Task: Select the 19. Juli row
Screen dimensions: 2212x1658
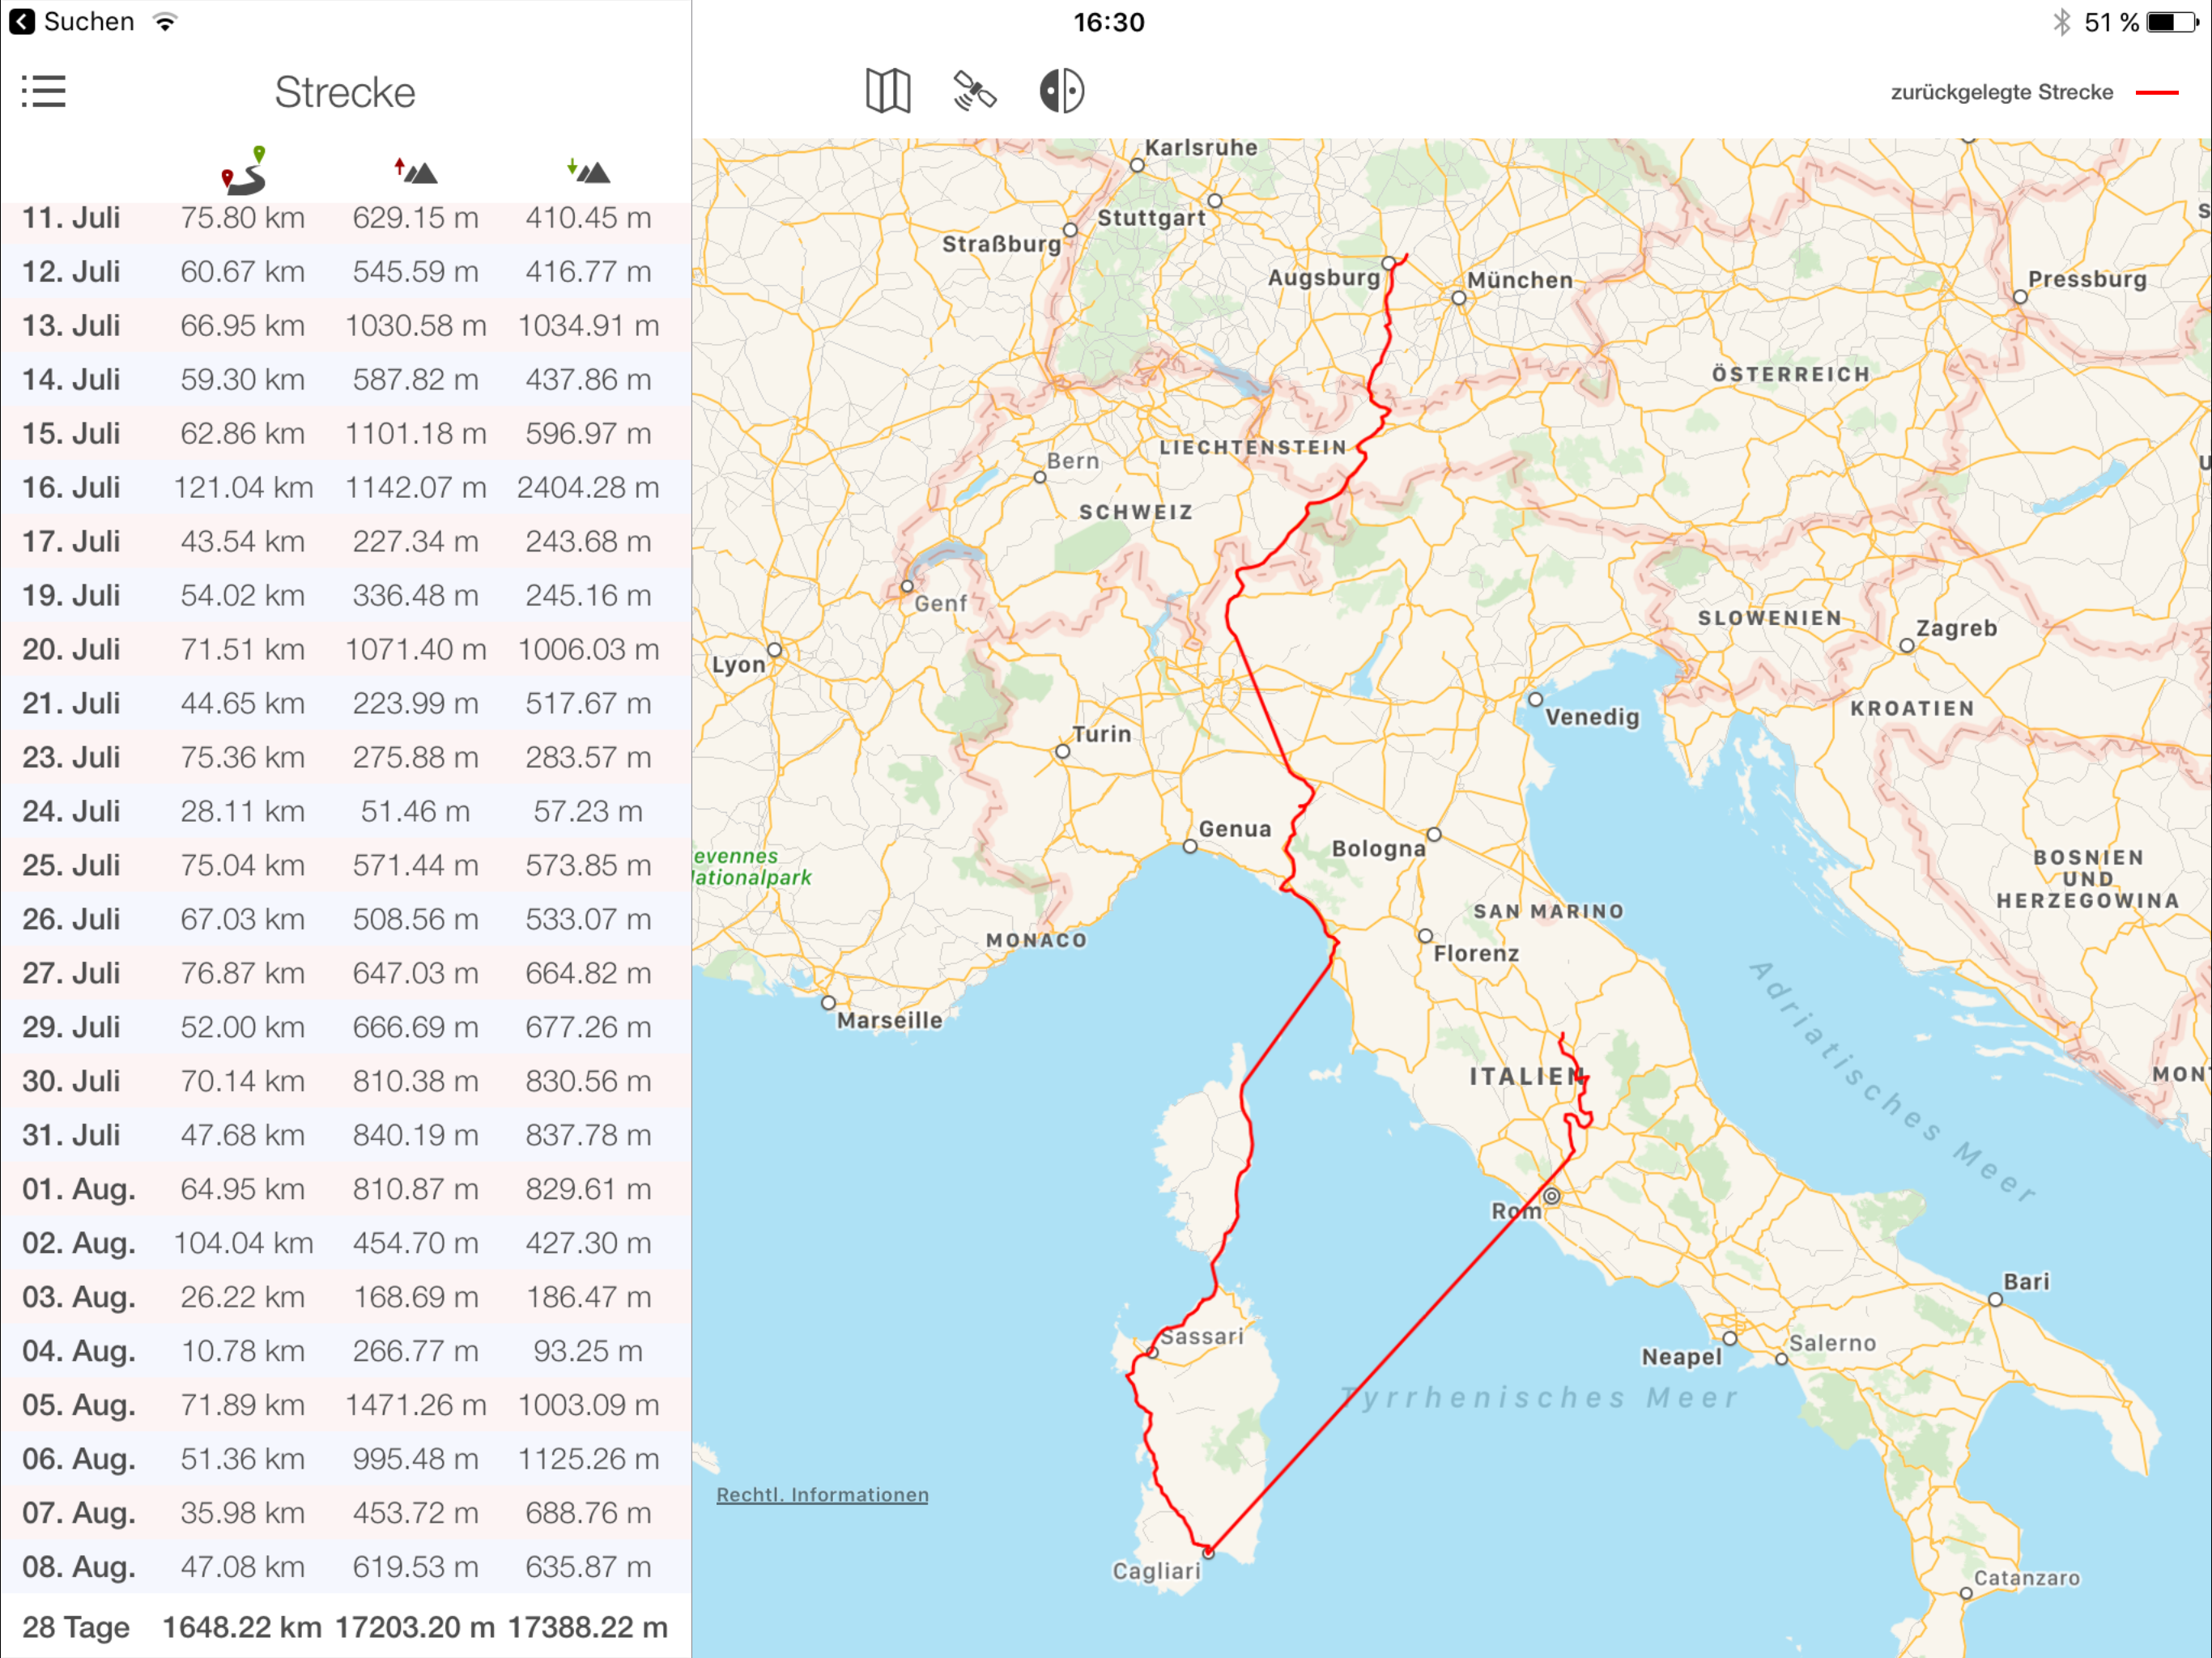Action: (345, 595)
